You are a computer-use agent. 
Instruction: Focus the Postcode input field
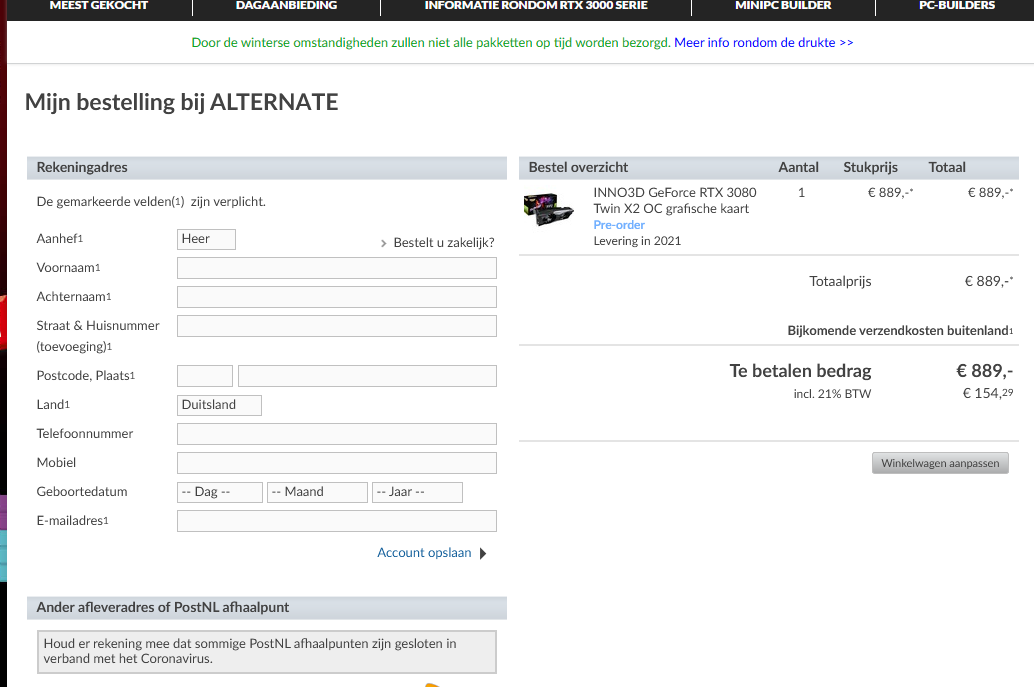204,376
